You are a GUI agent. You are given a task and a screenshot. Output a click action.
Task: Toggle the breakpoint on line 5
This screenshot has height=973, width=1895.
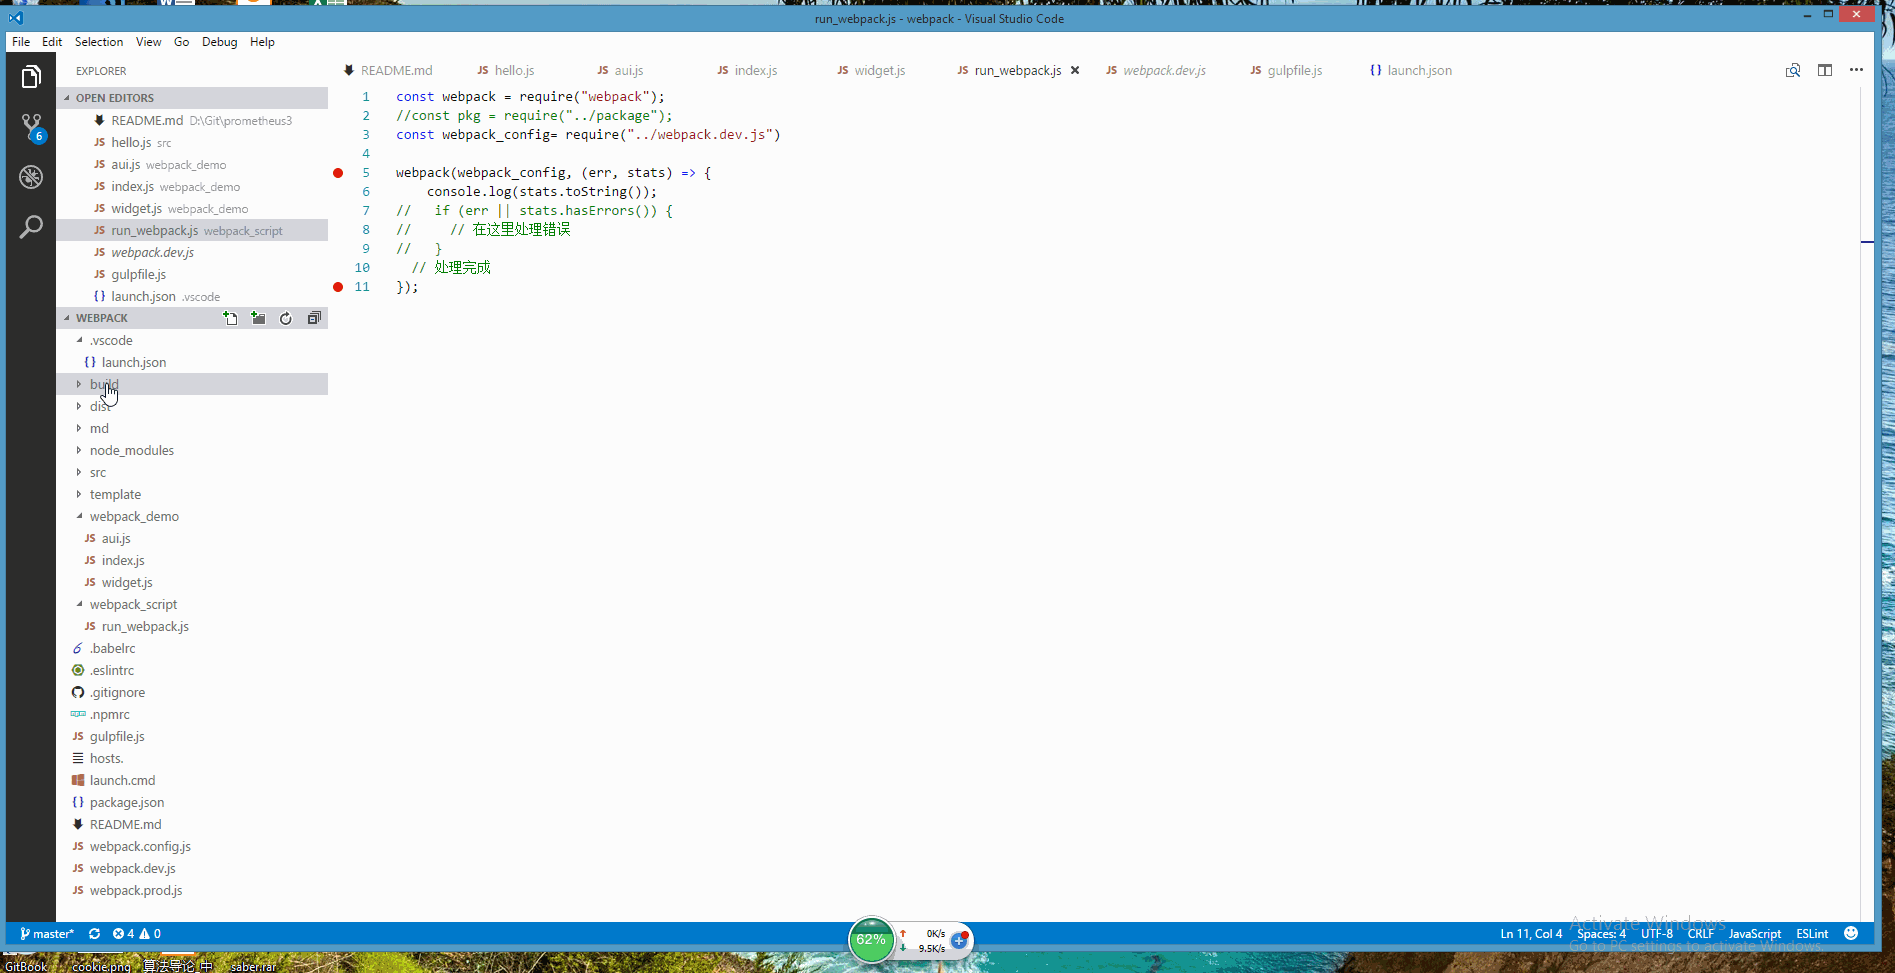[x=338, y=173]
